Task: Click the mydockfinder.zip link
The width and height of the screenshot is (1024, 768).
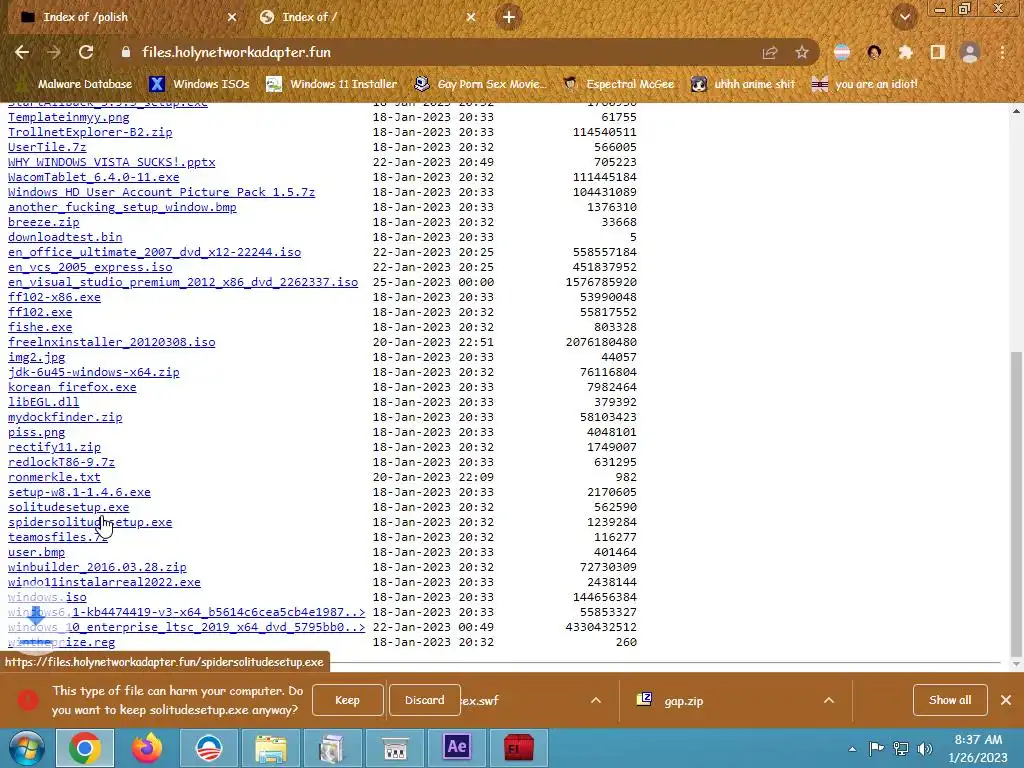Action: pos(65,418)
